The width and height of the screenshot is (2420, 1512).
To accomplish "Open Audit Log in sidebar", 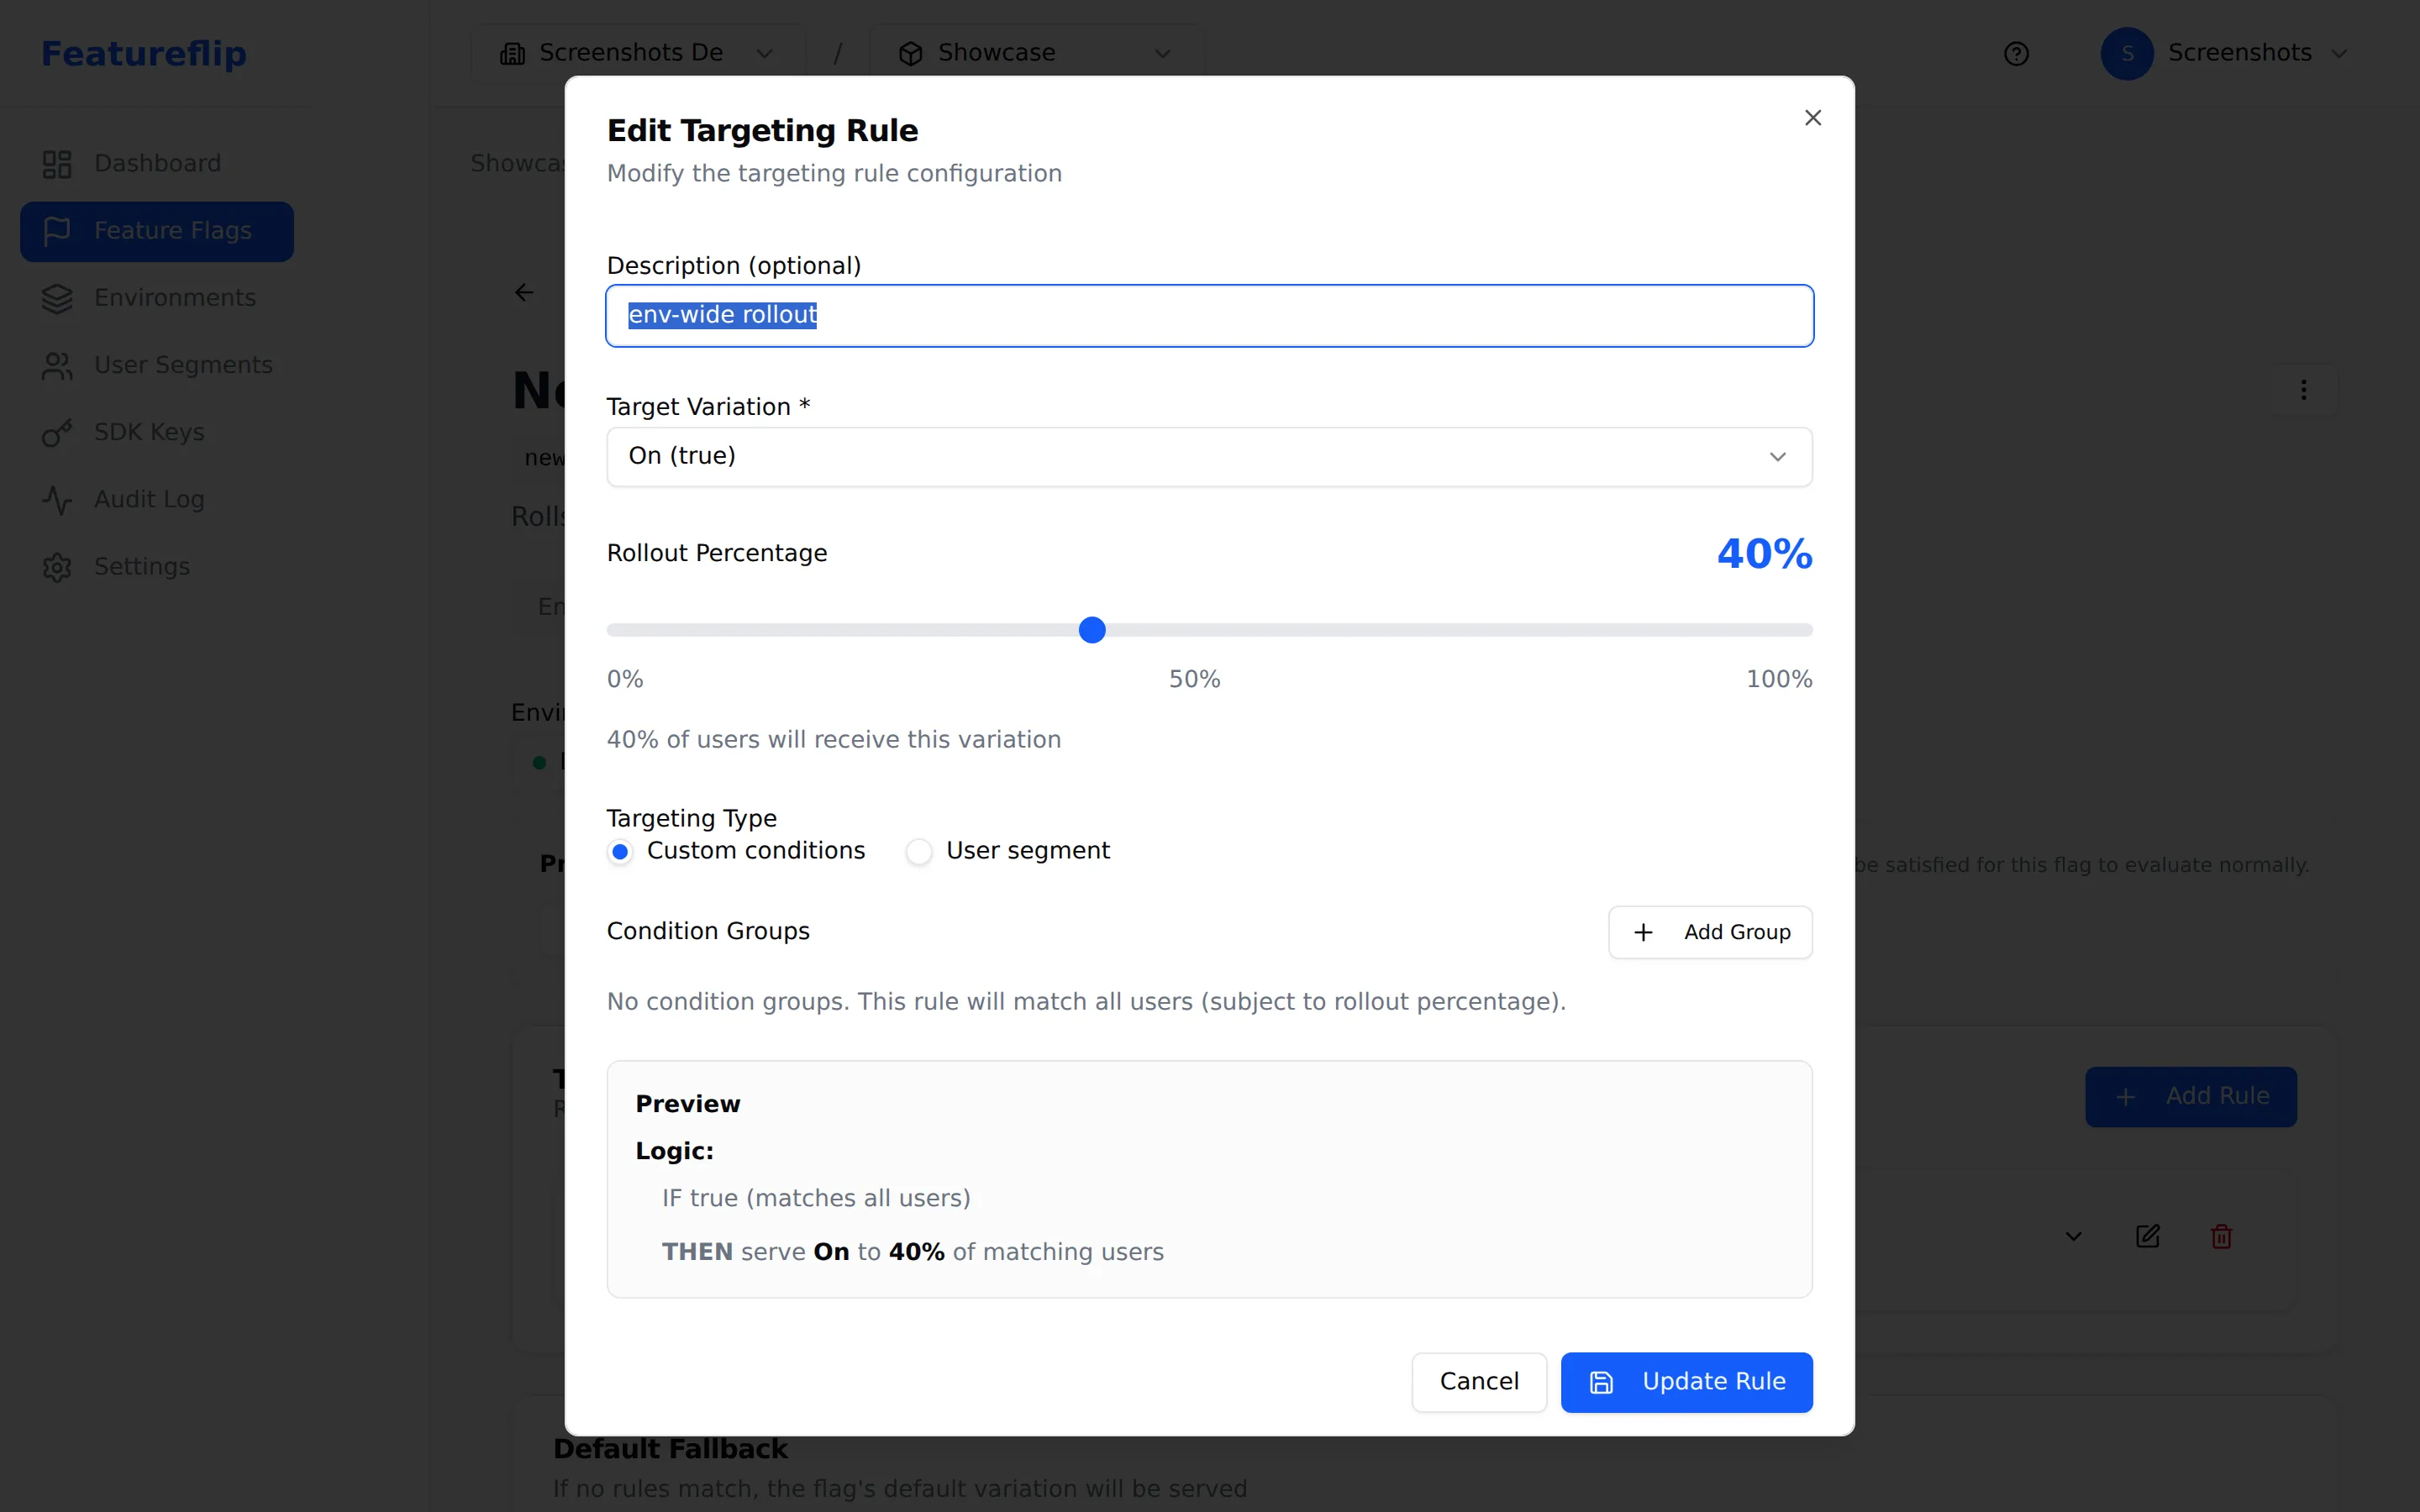I will [157, 500].
